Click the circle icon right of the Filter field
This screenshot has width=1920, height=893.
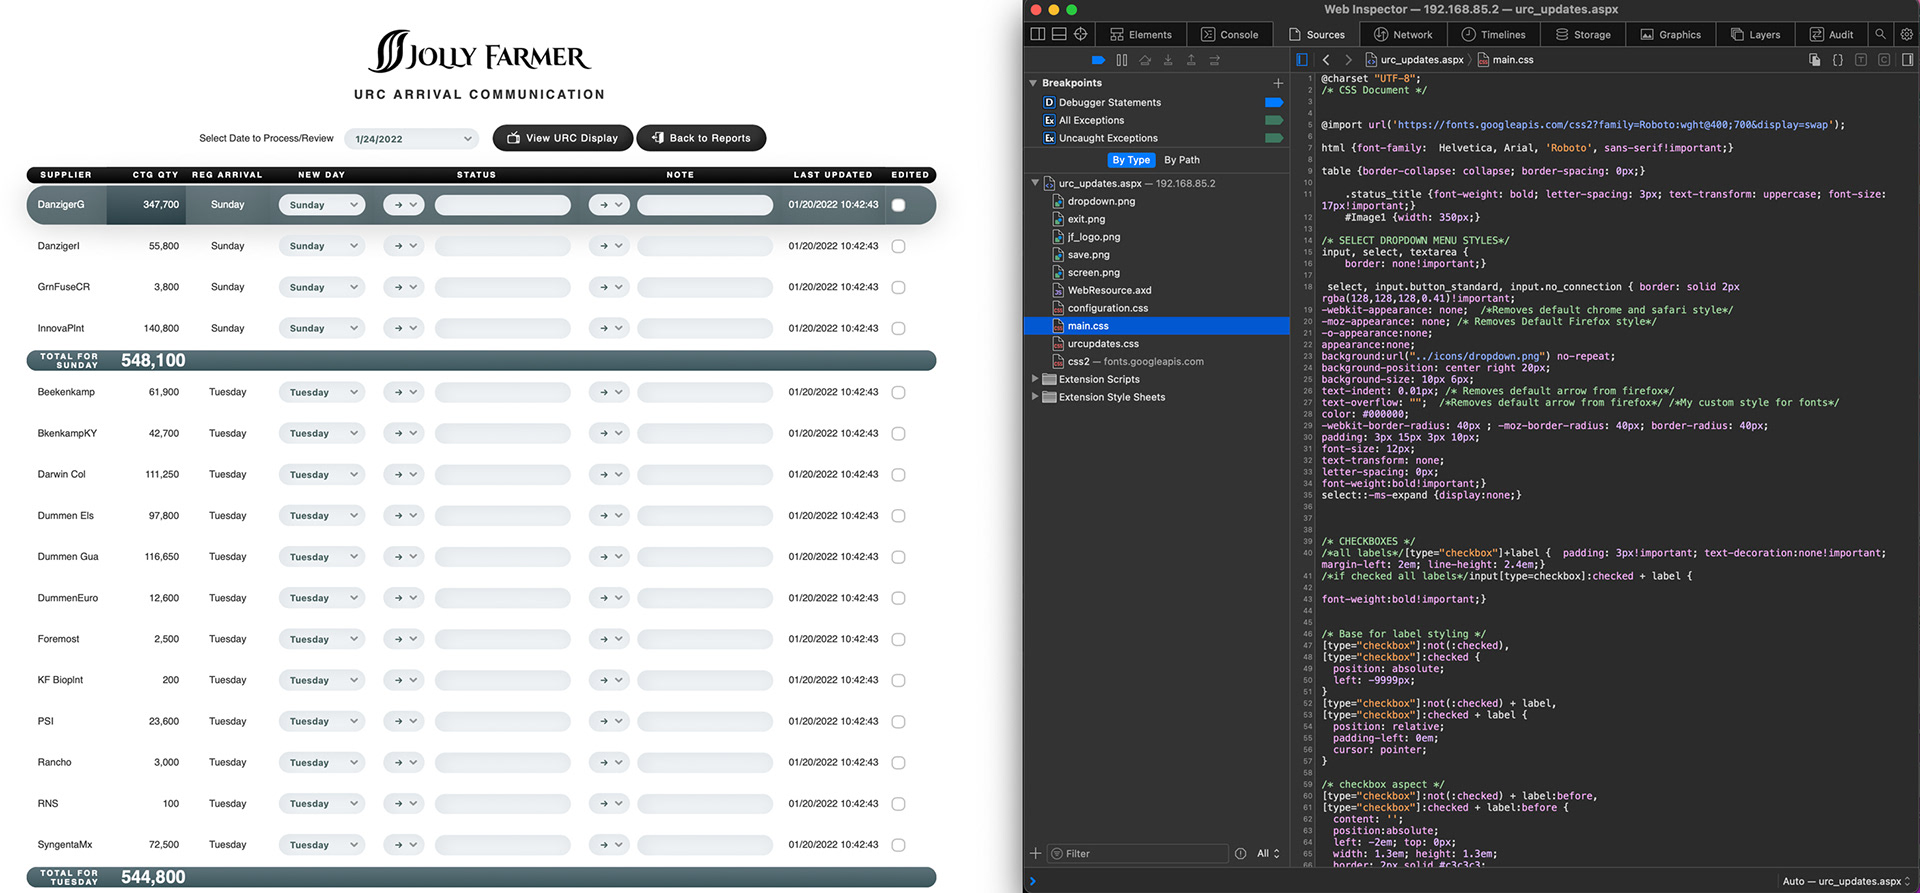[1240, 853]
